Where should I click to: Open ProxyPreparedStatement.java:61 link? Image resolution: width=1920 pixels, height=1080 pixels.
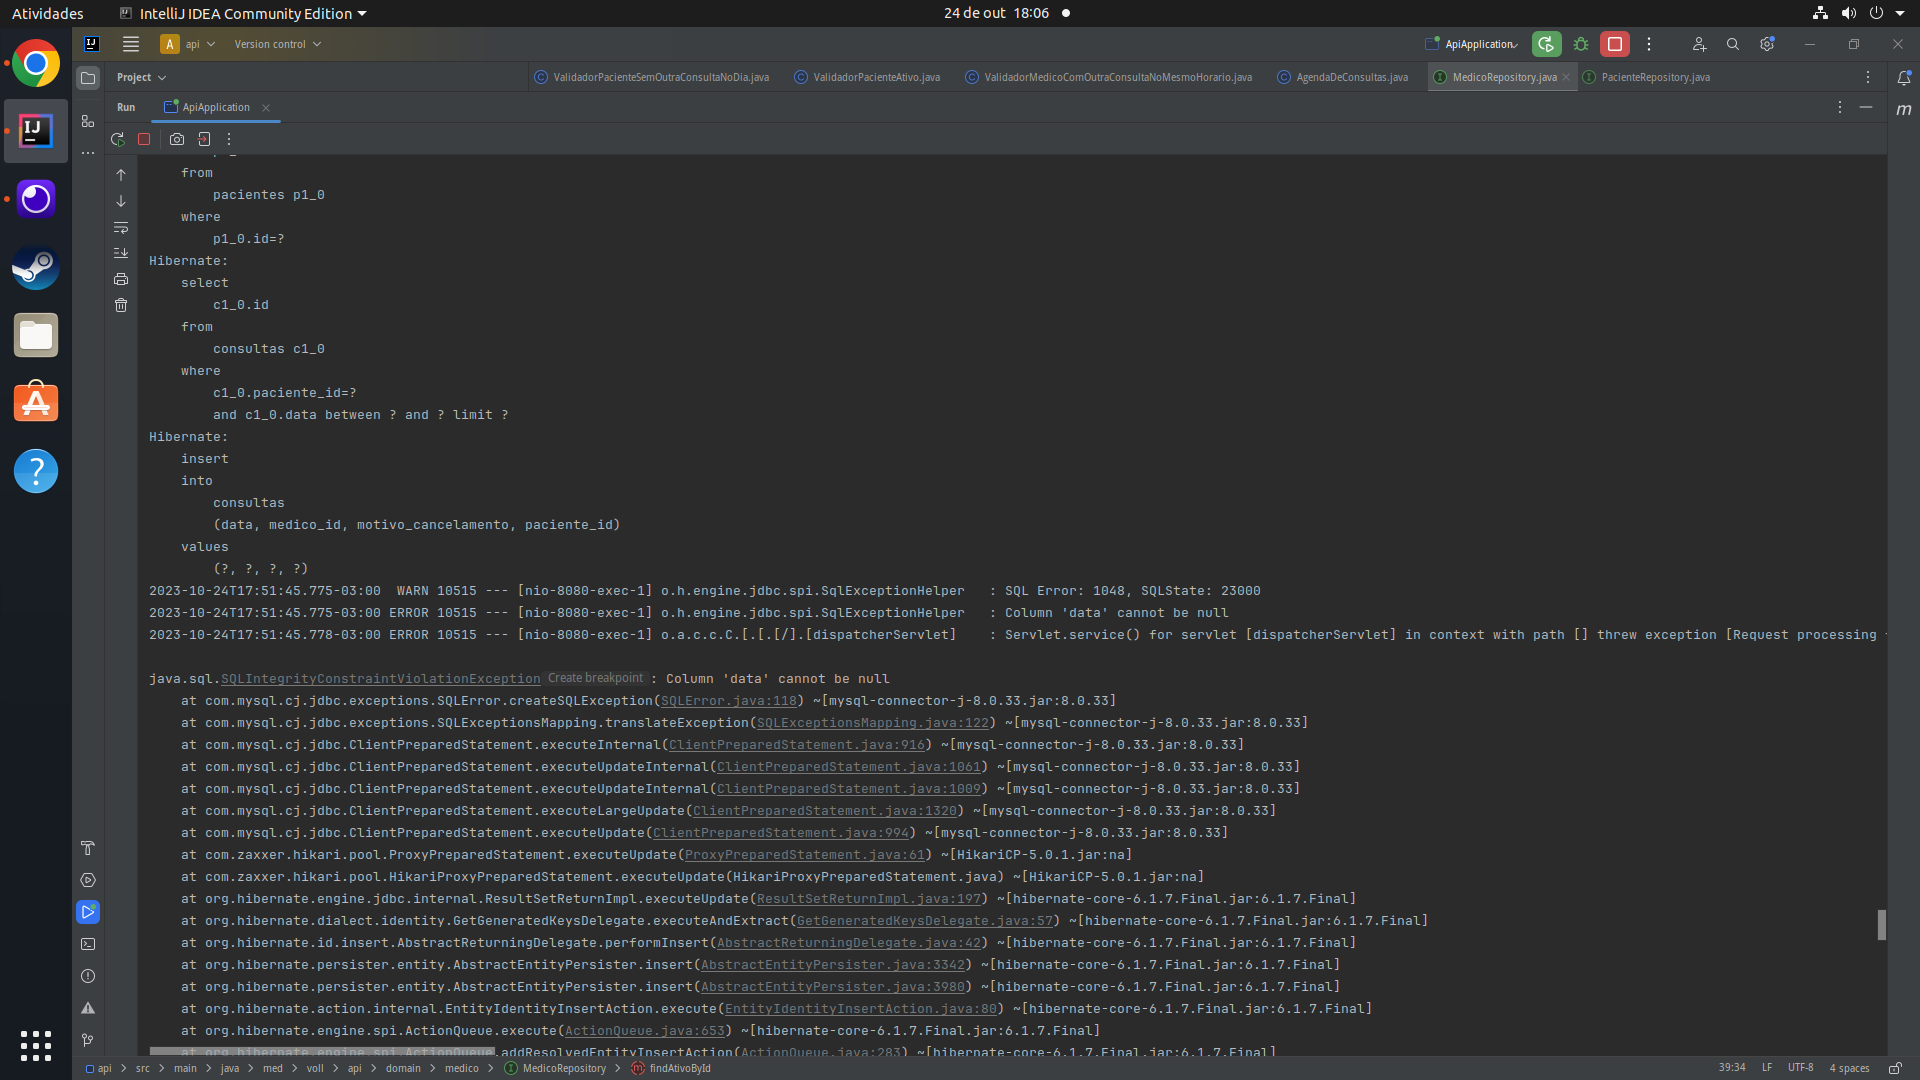click(805, 855)
